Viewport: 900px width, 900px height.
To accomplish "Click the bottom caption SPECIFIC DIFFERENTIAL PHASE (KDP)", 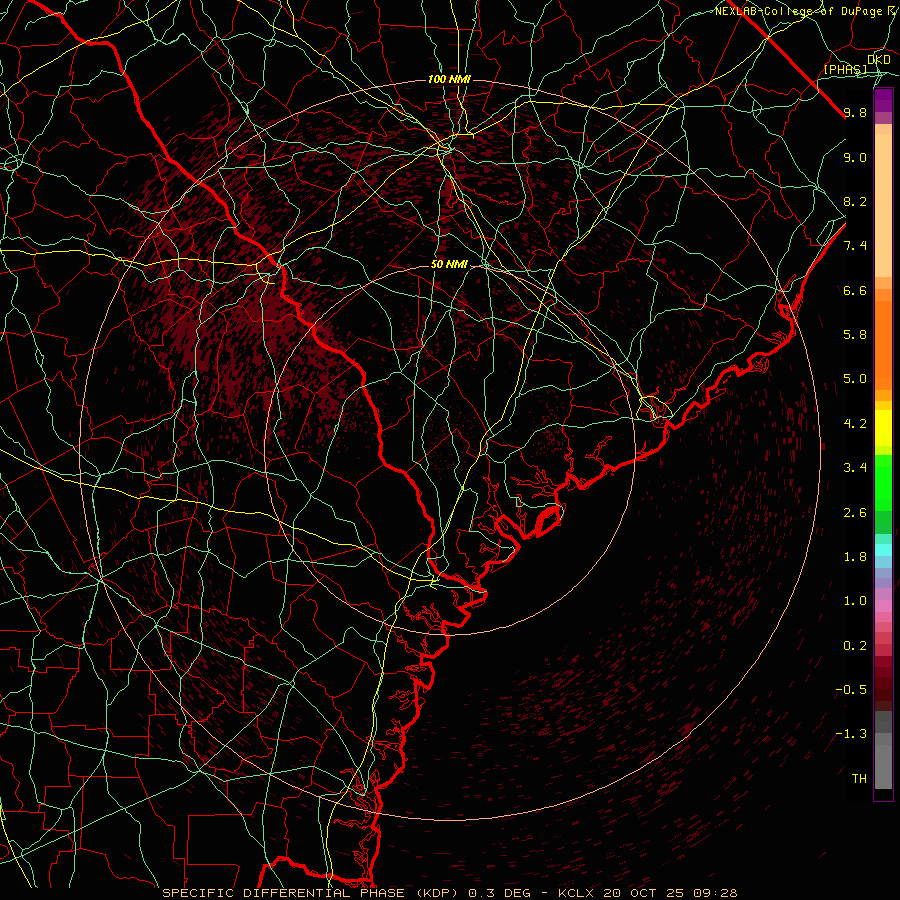I will point(313,893).
